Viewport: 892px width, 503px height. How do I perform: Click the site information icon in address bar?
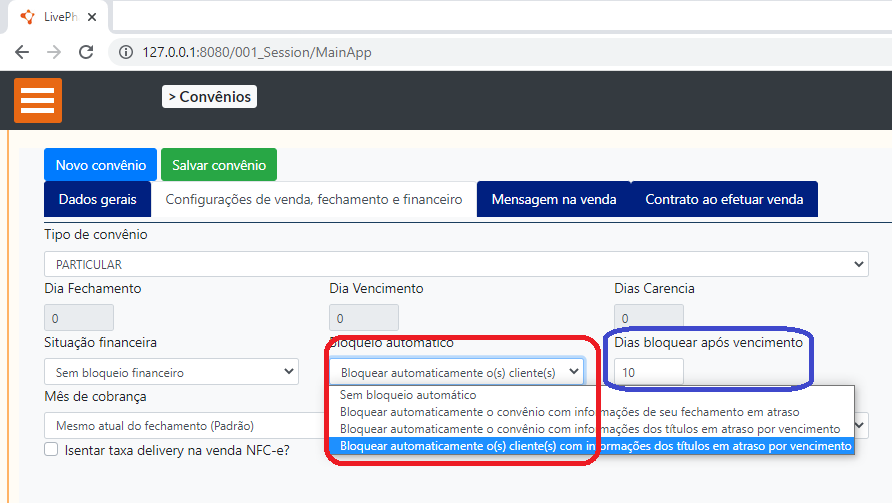(126, 52)
